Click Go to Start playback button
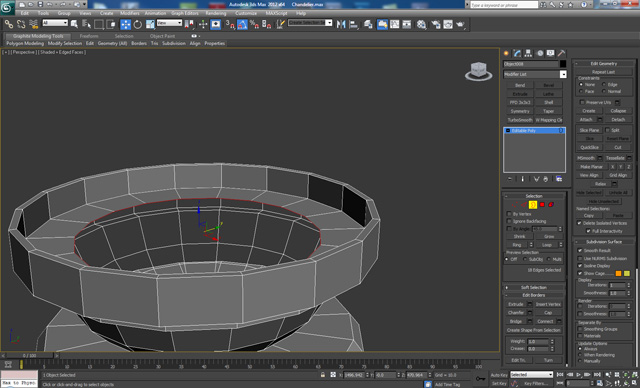Image resolution: width=640 pixels, height=388 pixels. pyautogui.click(x=560, y=375)
